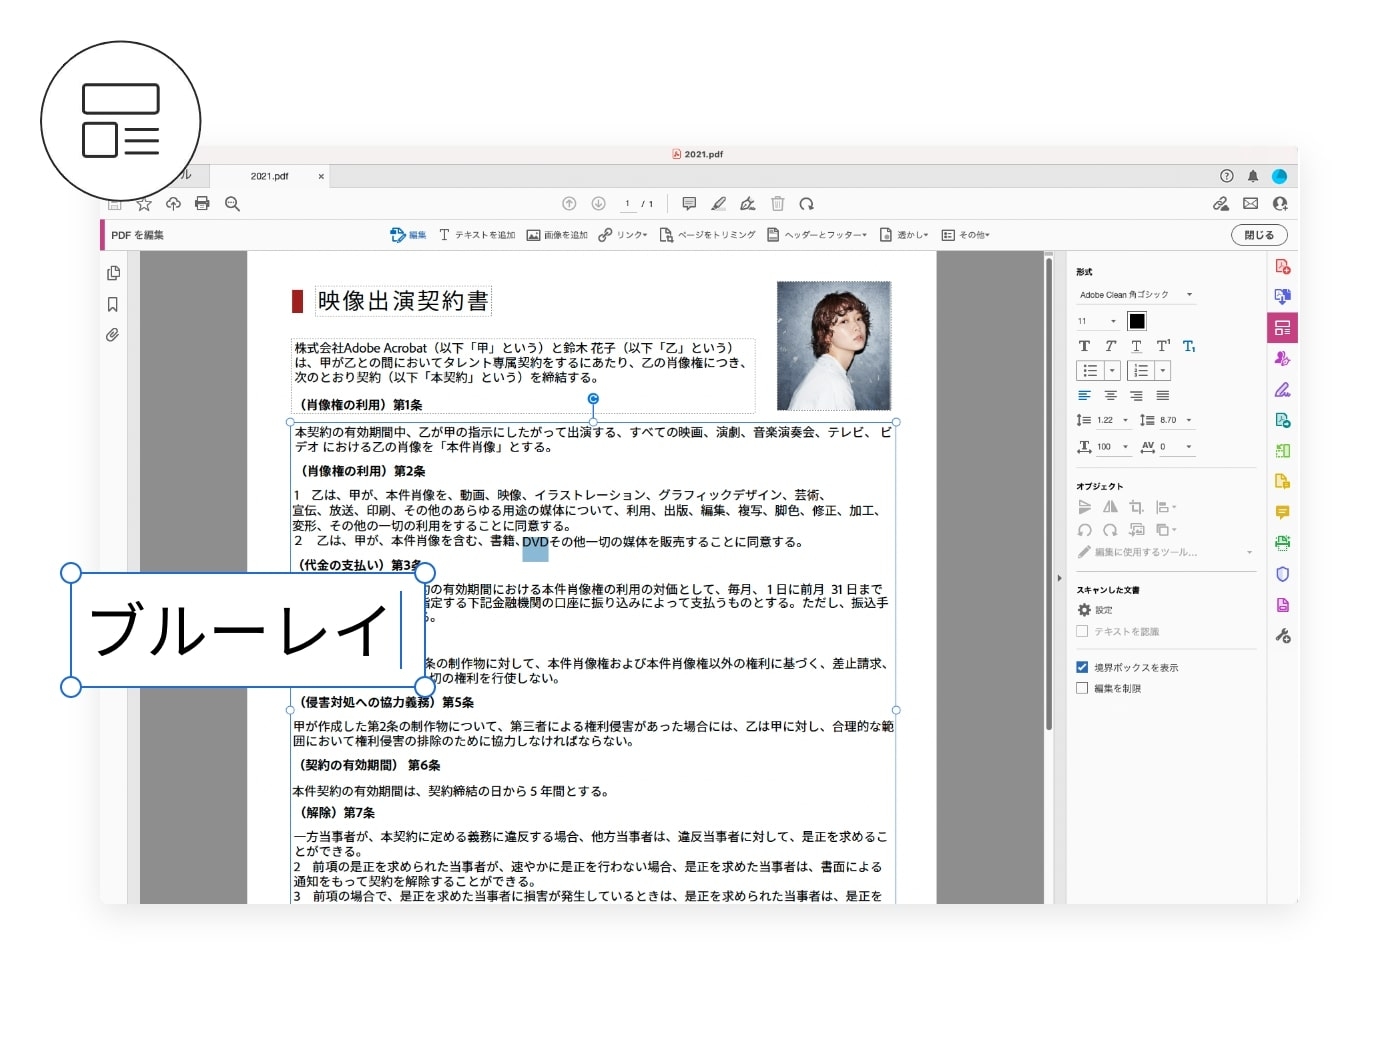This screenshot has width=1400, height=1050.
Task: Toggle numbered list formatting
Action: click(1141, 370)
